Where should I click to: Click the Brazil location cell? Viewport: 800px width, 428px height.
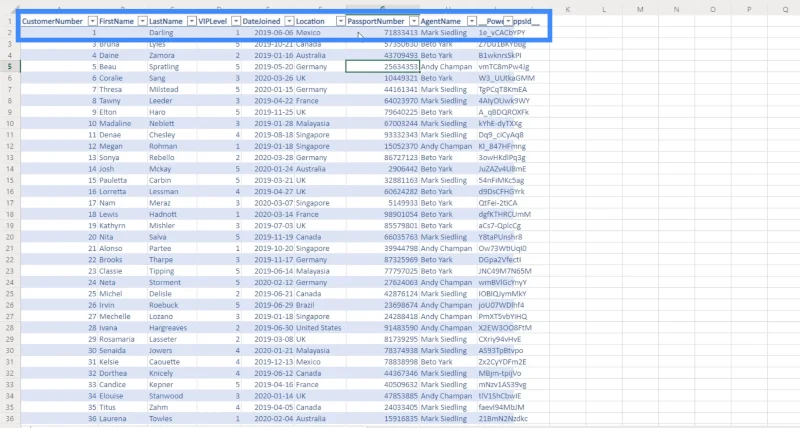pyautogui.click(x=320, y=305)
